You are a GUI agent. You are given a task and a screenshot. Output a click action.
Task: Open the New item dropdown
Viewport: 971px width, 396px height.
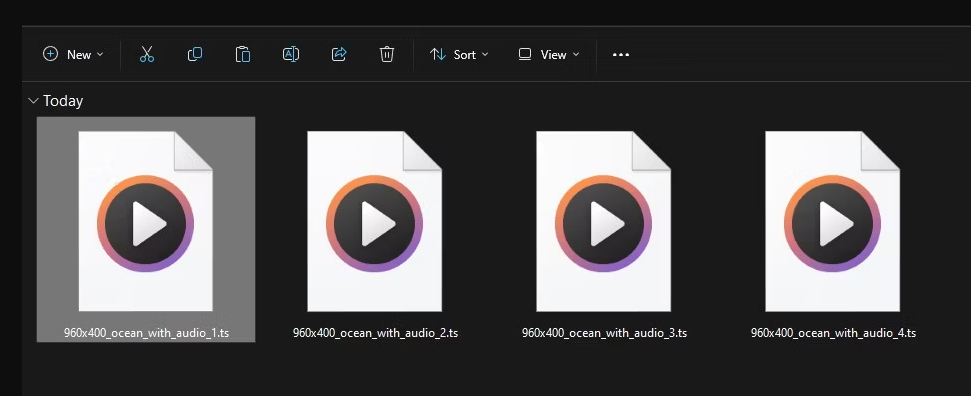point(73,55)
